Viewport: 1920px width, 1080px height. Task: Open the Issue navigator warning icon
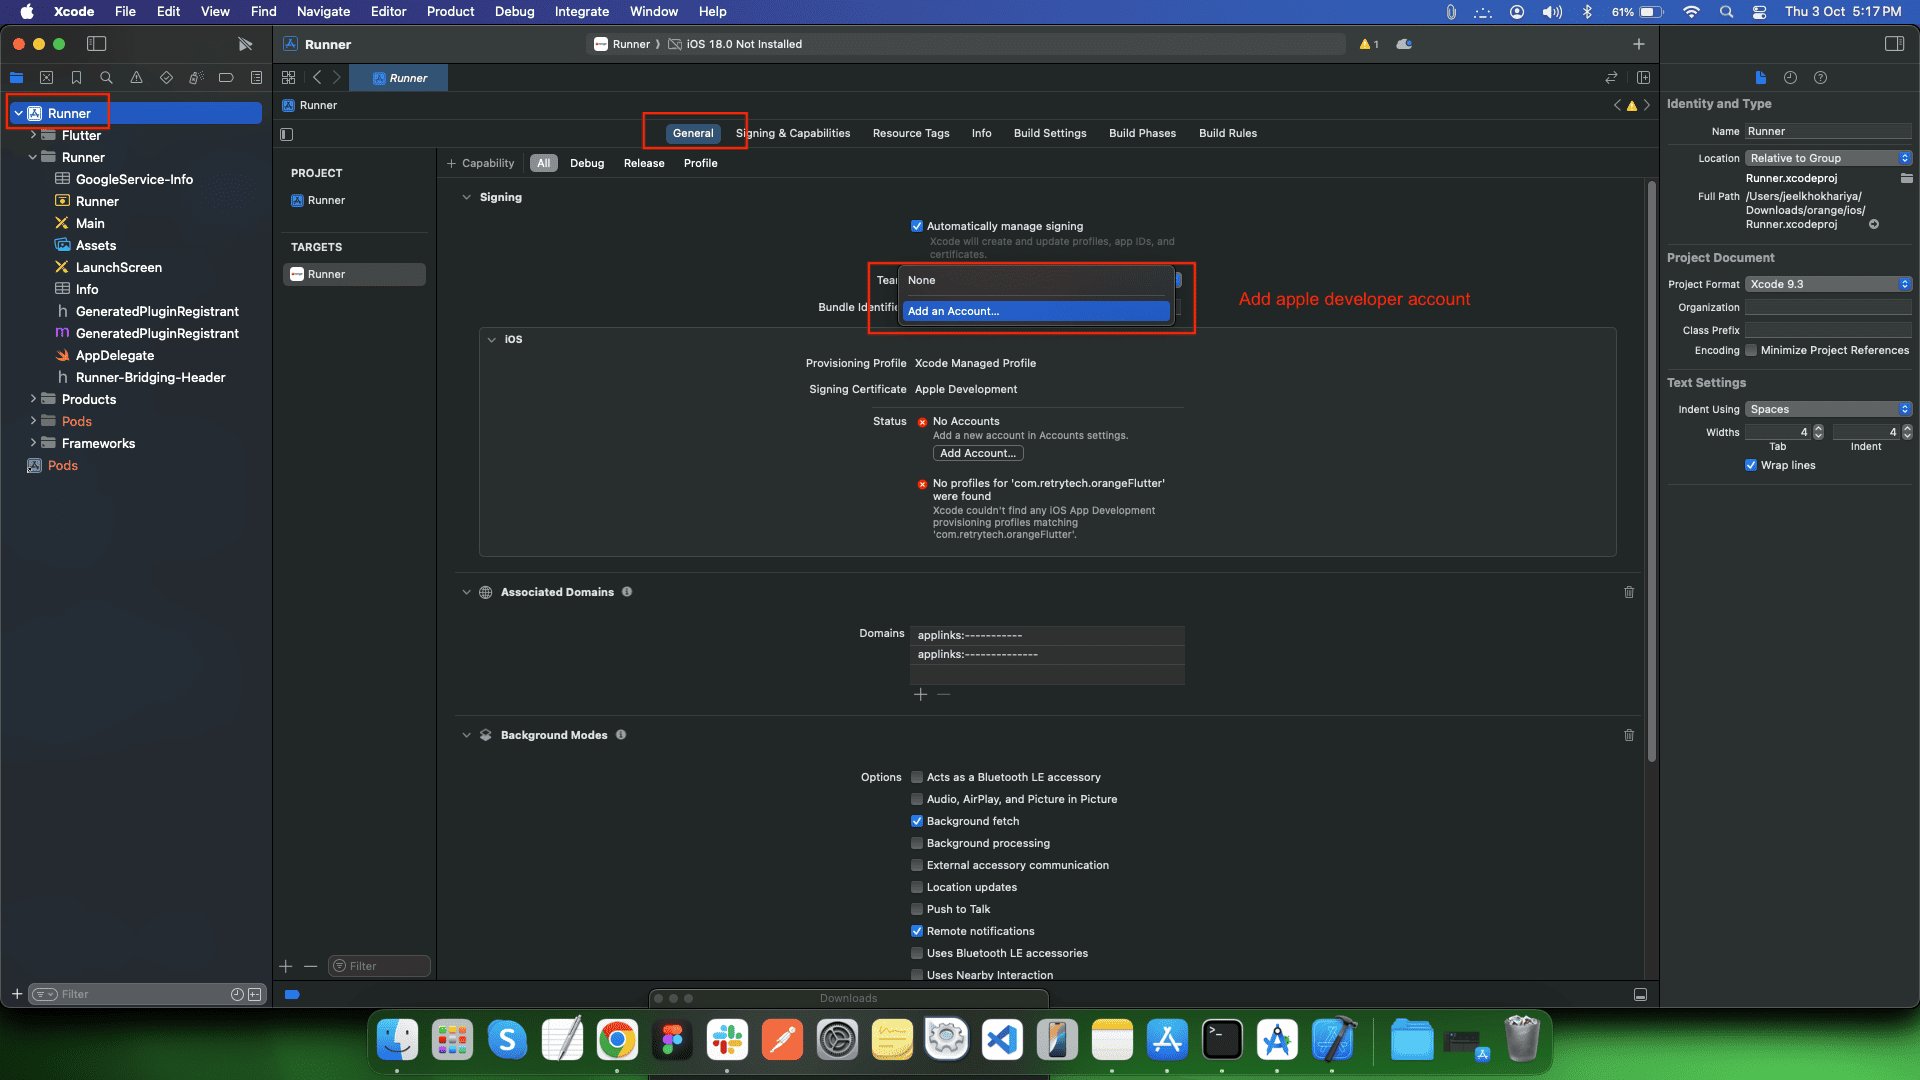point(136,78)
